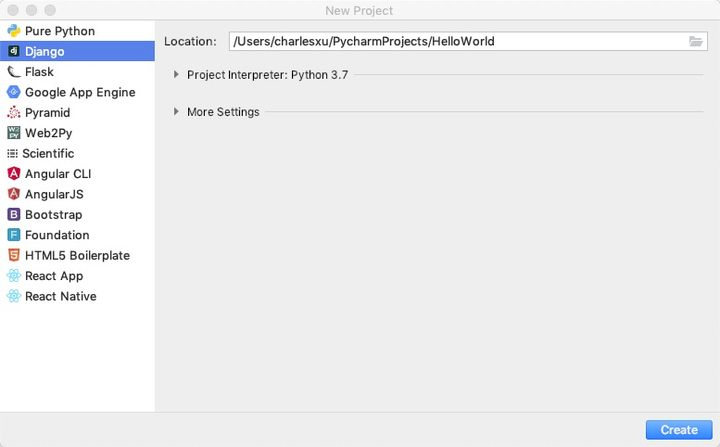Select React App label
720x447 pixels.
coord(54,276)
